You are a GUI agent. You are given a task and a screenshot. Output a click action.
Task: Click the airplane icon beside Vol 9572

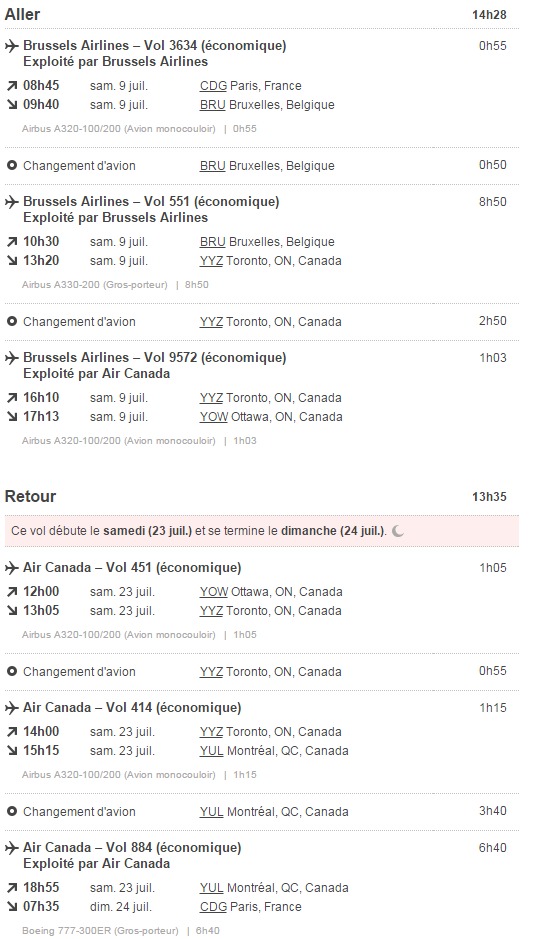pos(12,358)
